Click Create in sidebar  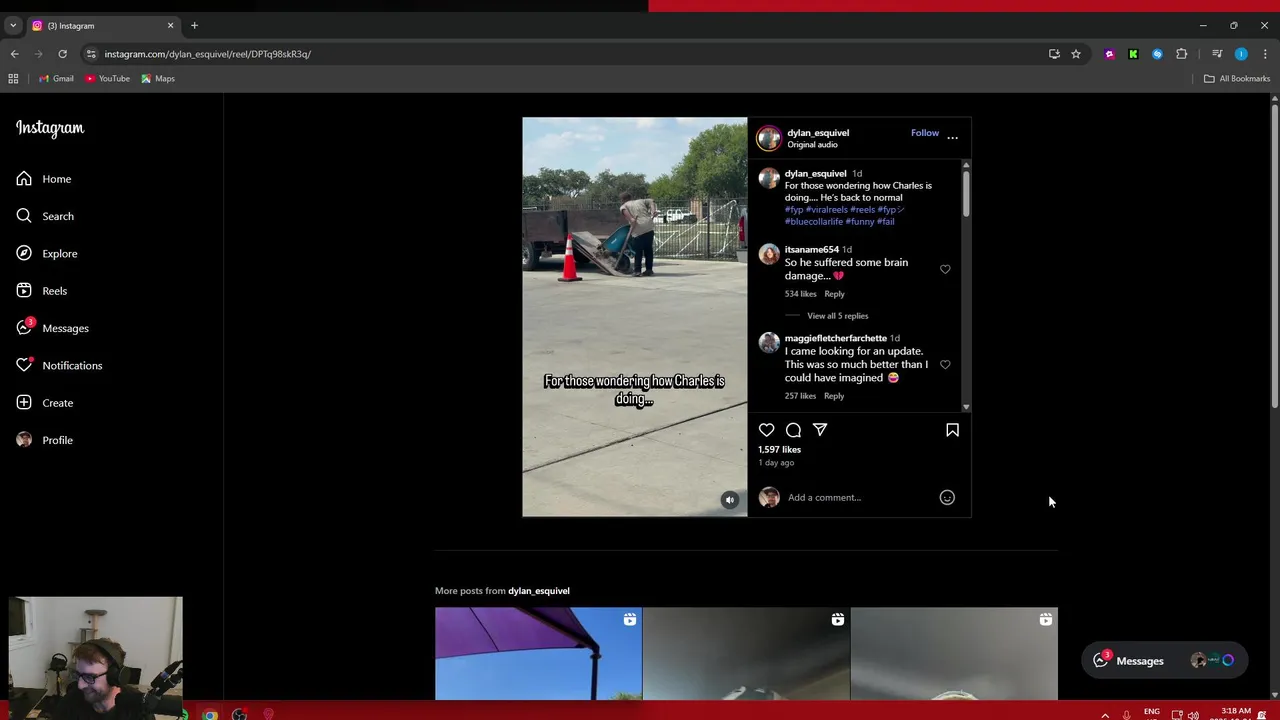tap(45, 403)
